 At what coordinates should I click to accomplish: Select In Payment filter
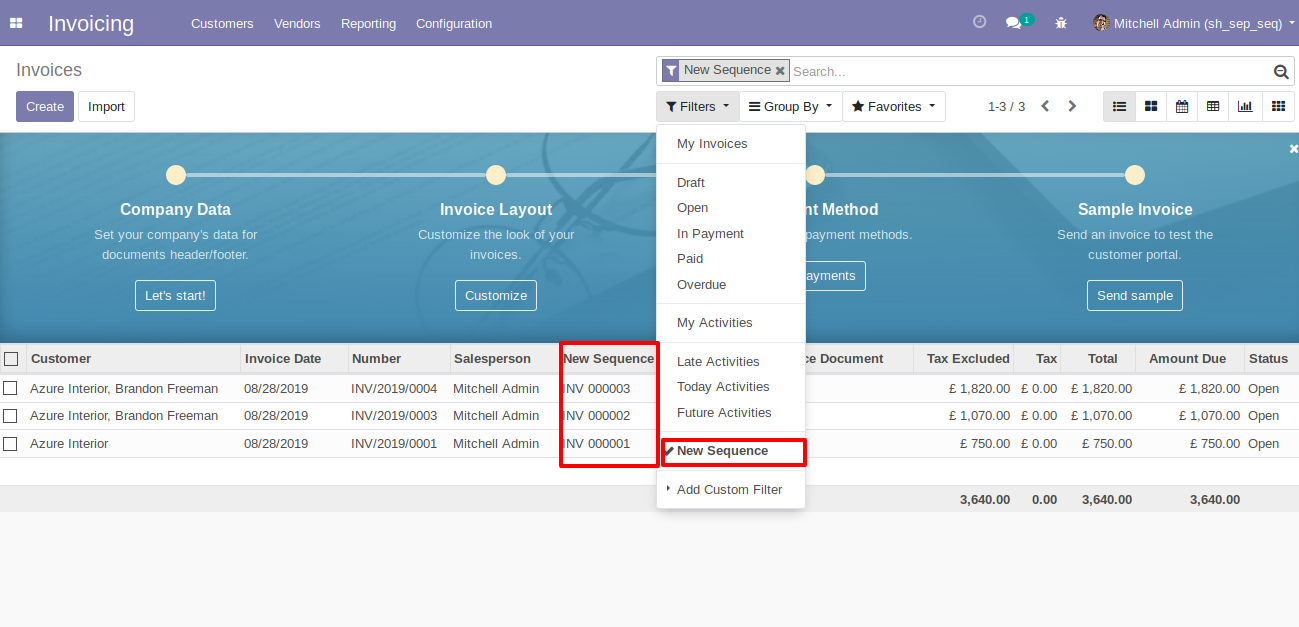[x=731, y=234]
